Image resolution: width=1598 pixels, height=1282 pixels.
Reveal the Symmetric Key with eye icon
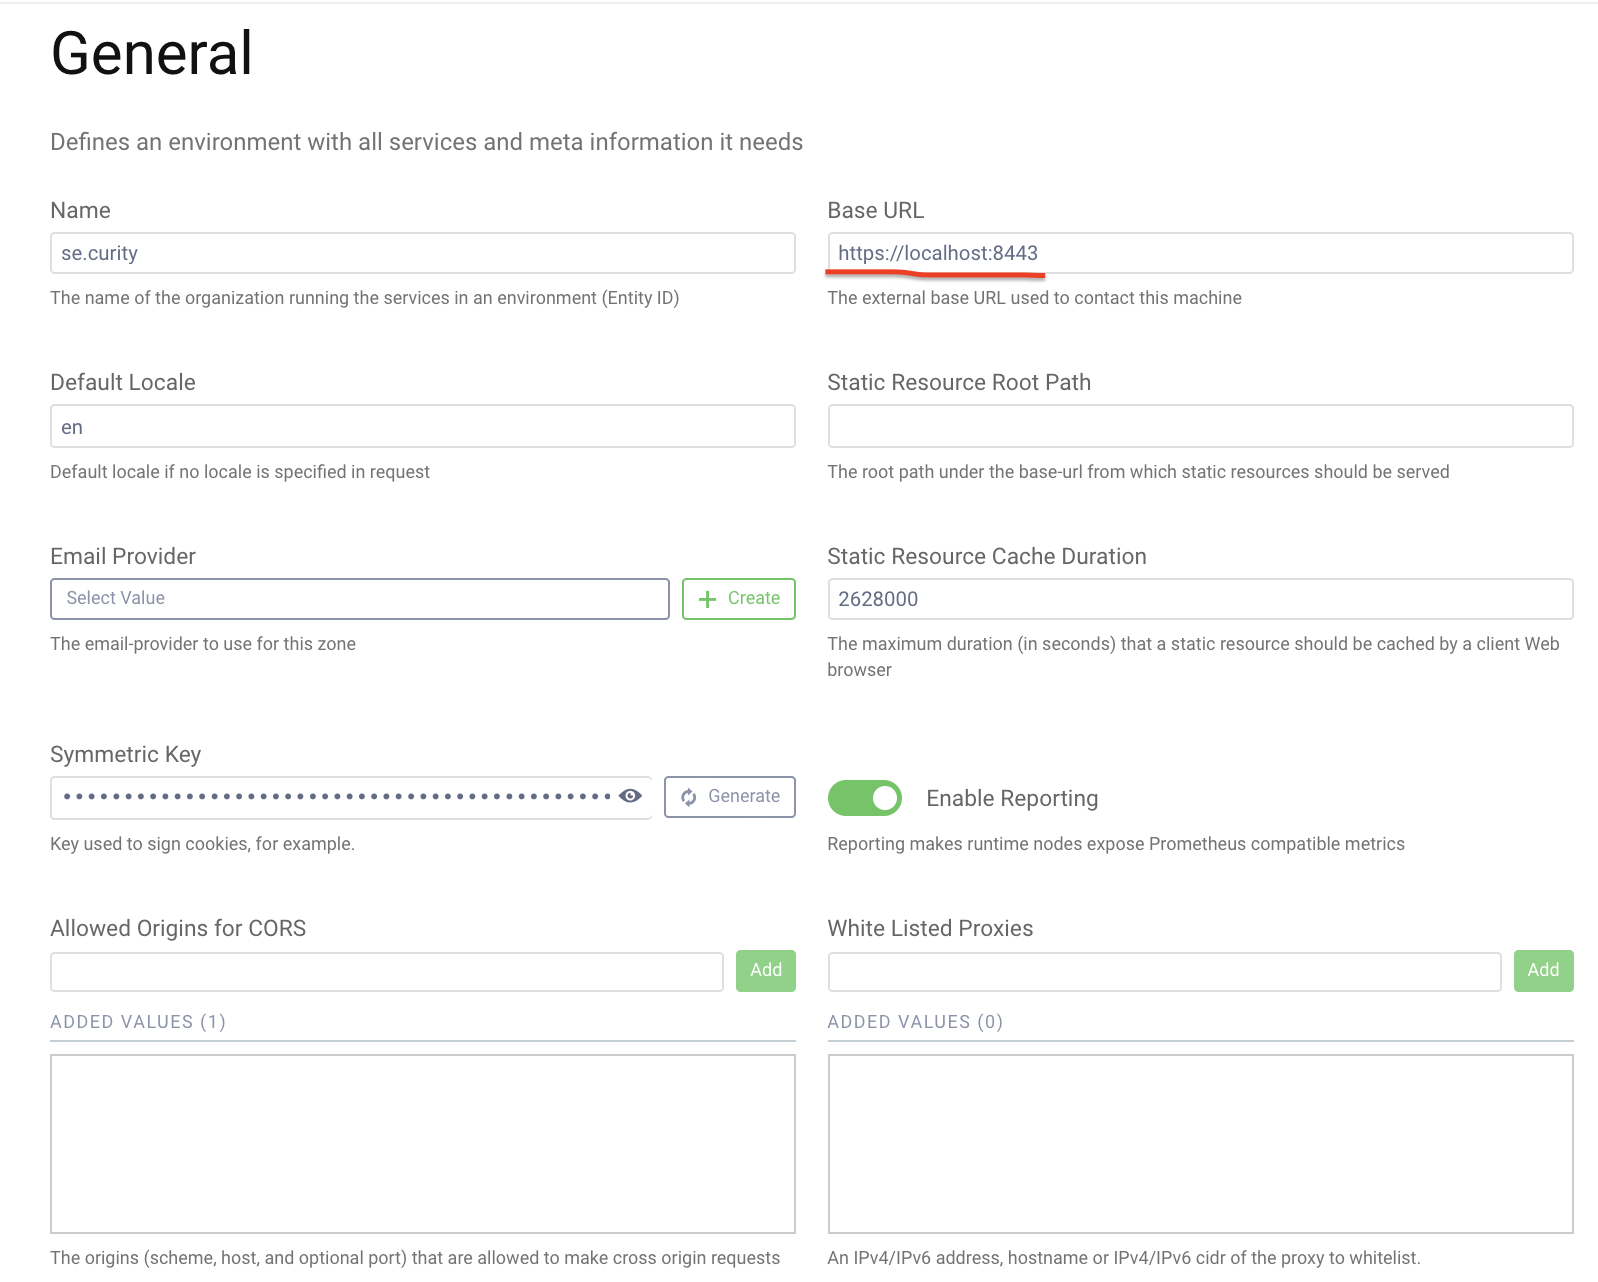[630, 796]
